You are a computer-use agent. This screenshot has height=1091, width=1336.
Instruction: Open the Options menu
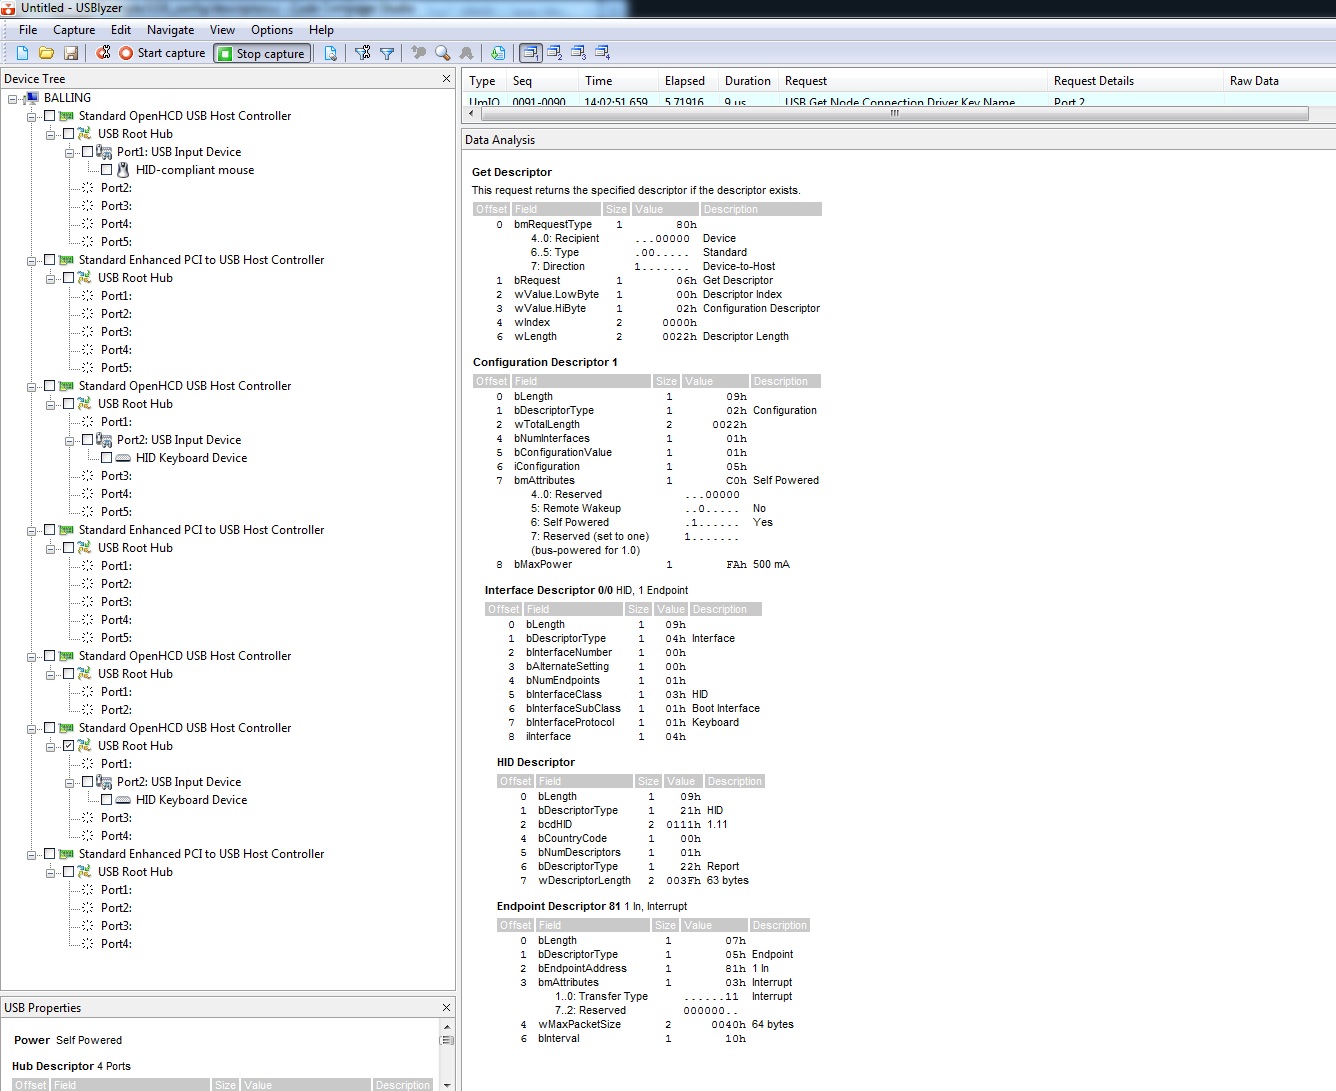272,30
